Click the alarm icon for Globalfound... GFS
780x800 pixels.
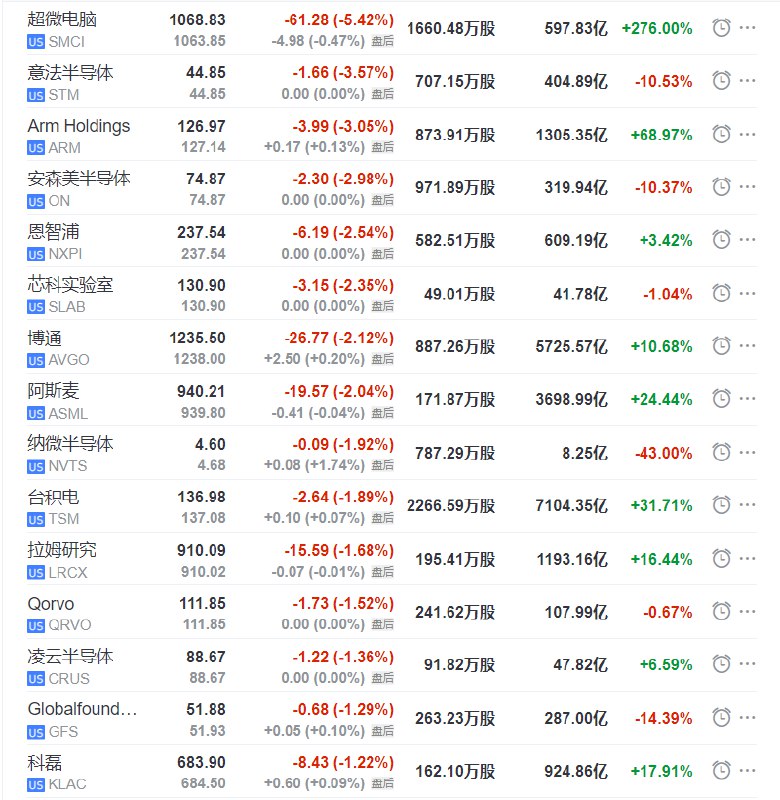coord(721,718)
